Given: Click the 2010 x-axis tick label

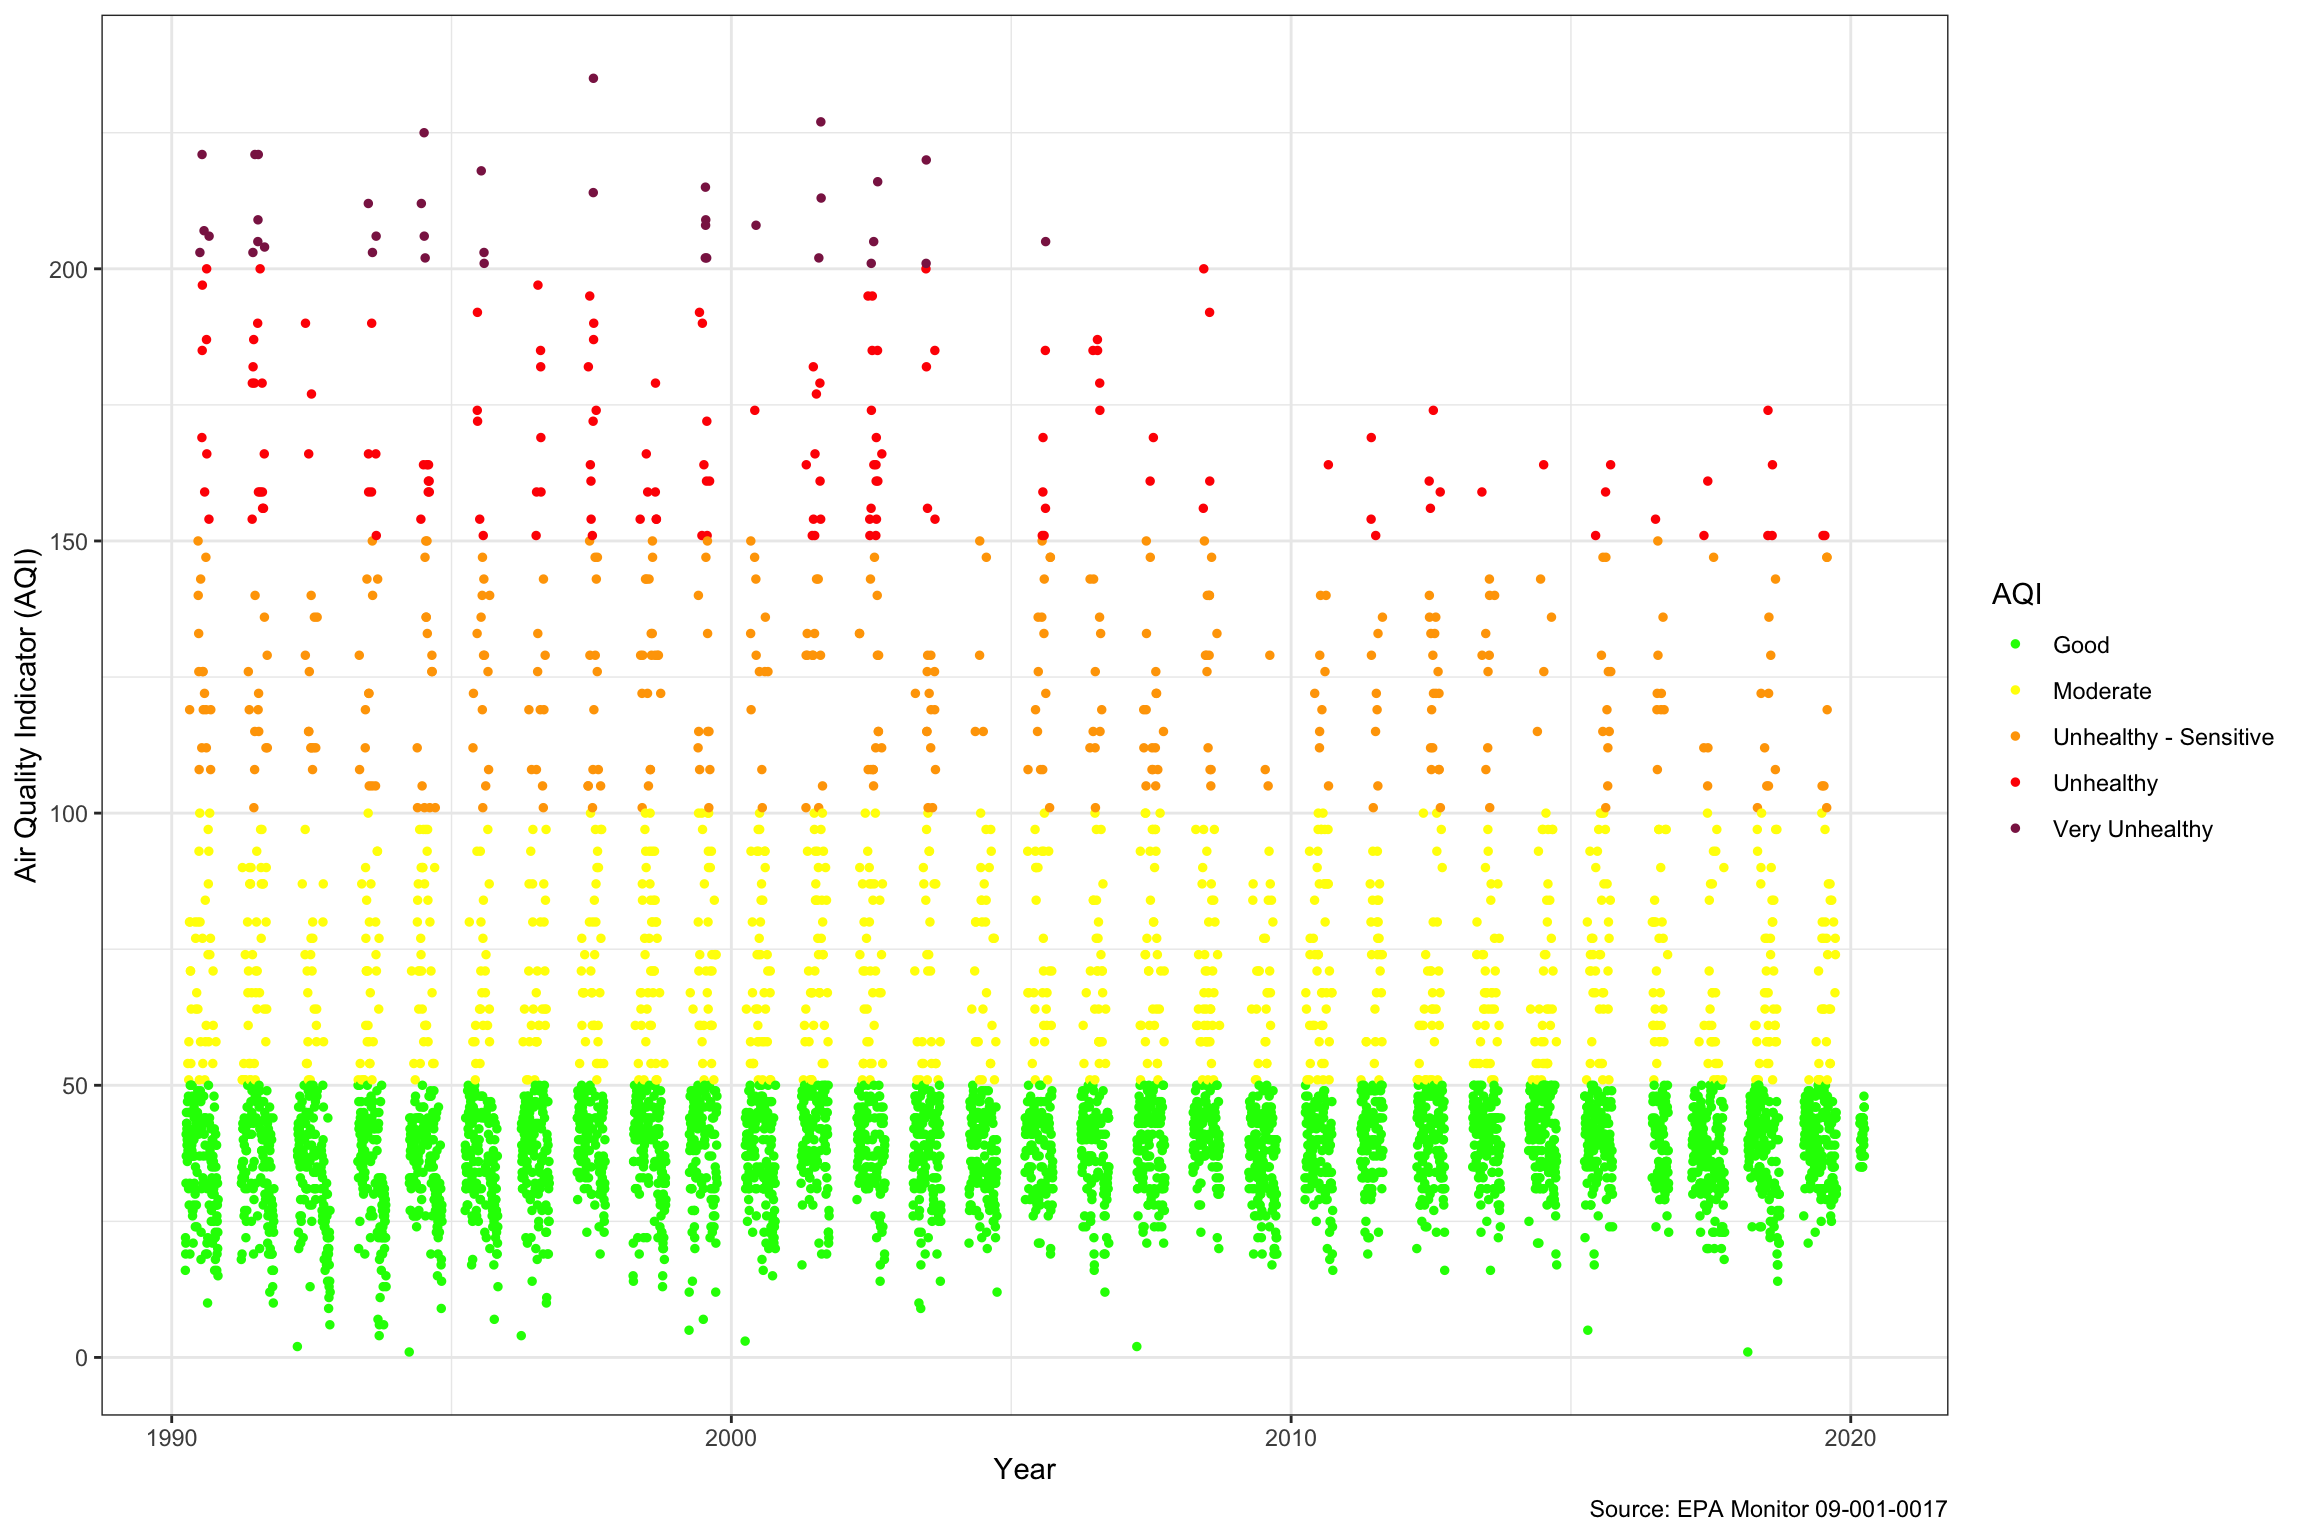Looking at the screenshot, I should [x=1290, y=1439].
